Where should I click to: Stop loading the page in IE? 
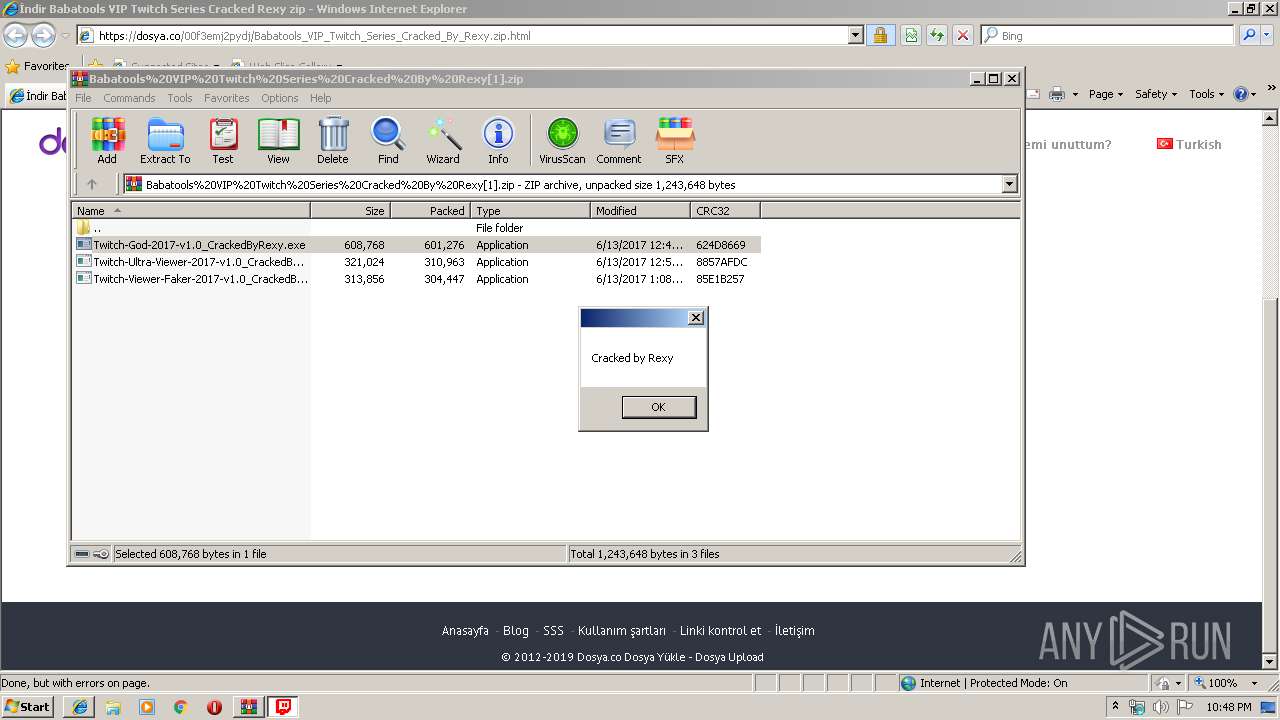coord(963,36)
